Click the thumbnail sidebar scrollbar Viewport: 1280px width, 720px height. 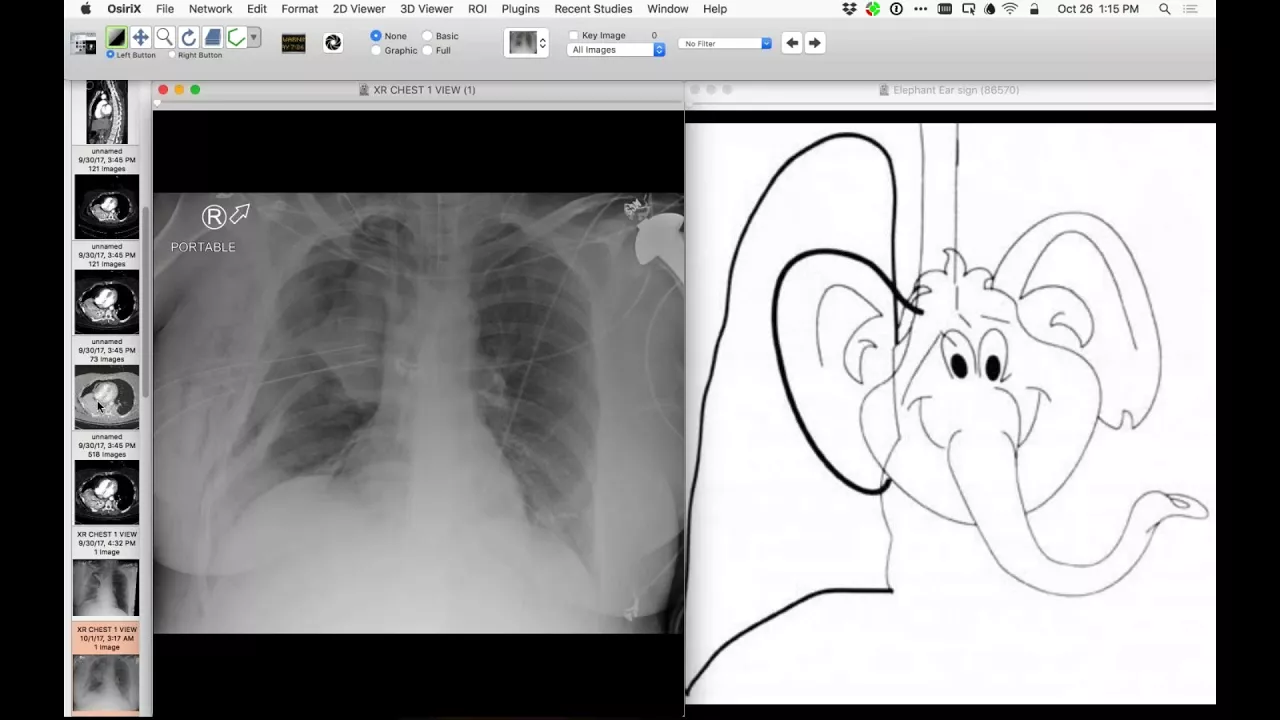pos(147,300)
